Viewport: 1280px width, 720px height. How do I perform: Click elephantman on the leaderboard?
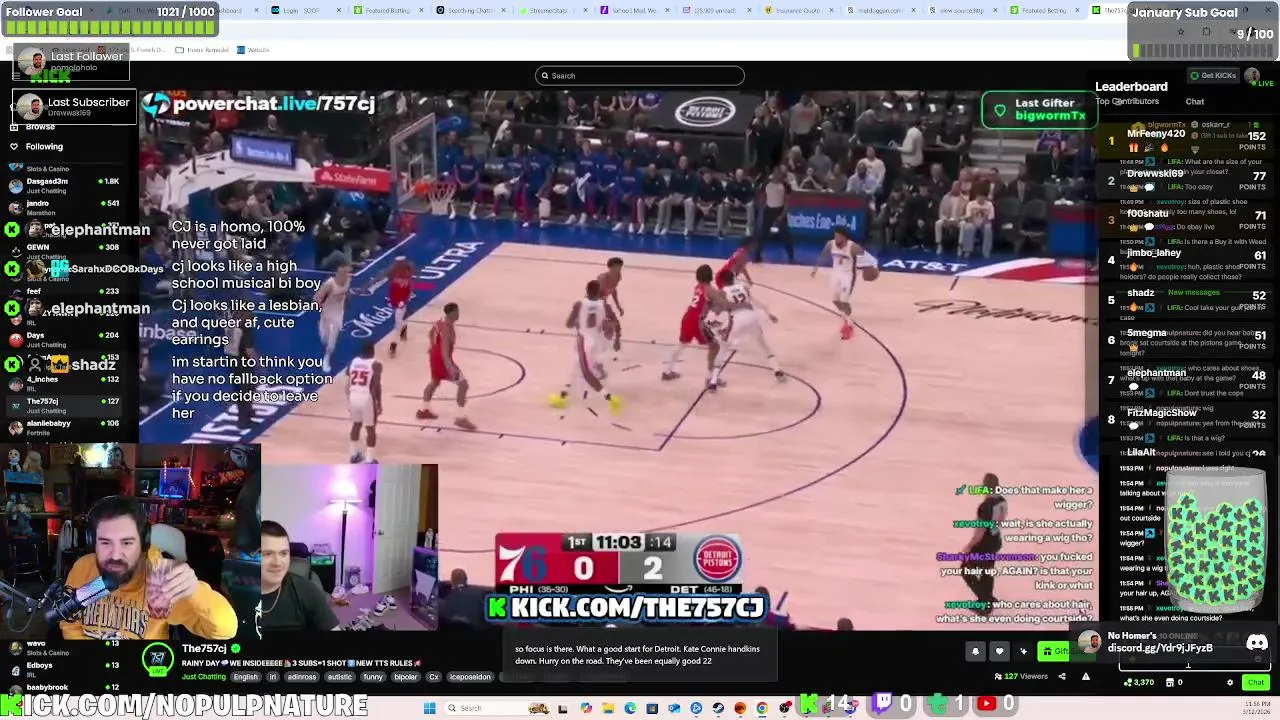(x=1156, y=372)
